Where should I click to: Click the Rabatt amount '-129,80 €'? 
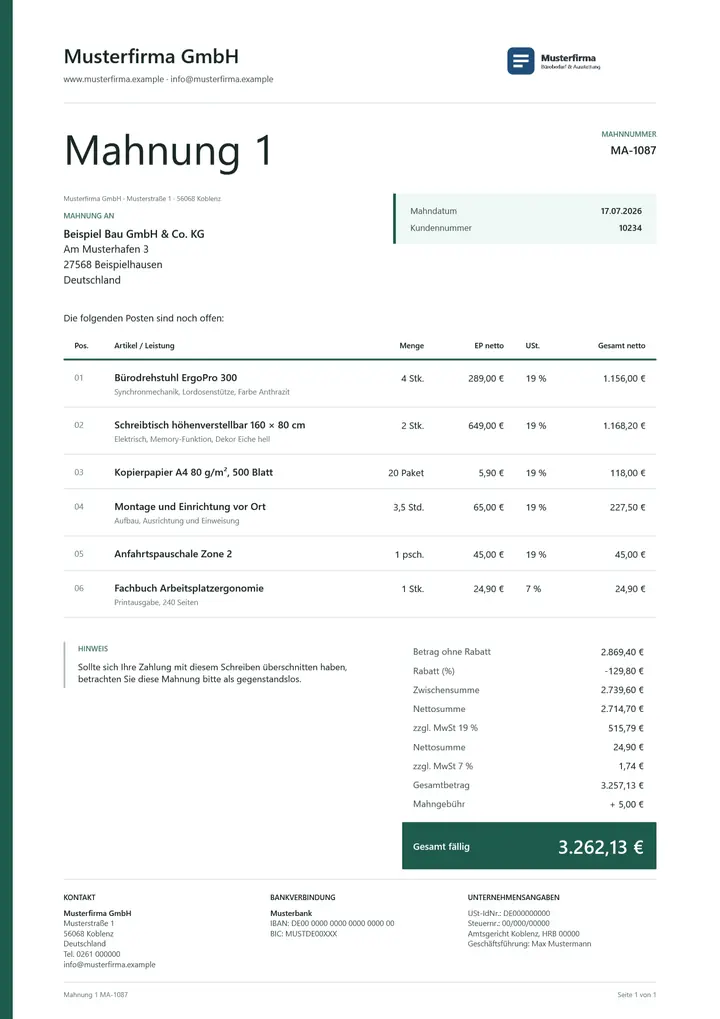pyautogui.click(x=624, y=671)
